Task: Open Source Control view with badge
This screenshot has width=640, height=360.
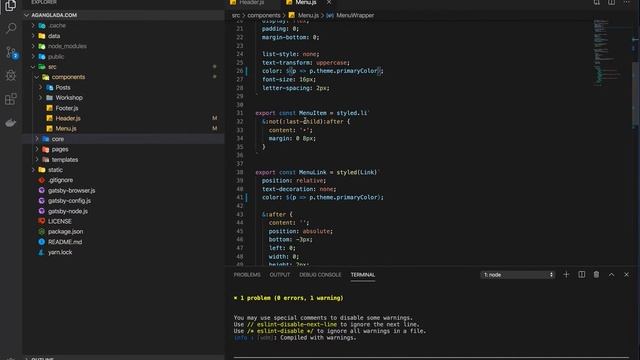Action: 11,52
